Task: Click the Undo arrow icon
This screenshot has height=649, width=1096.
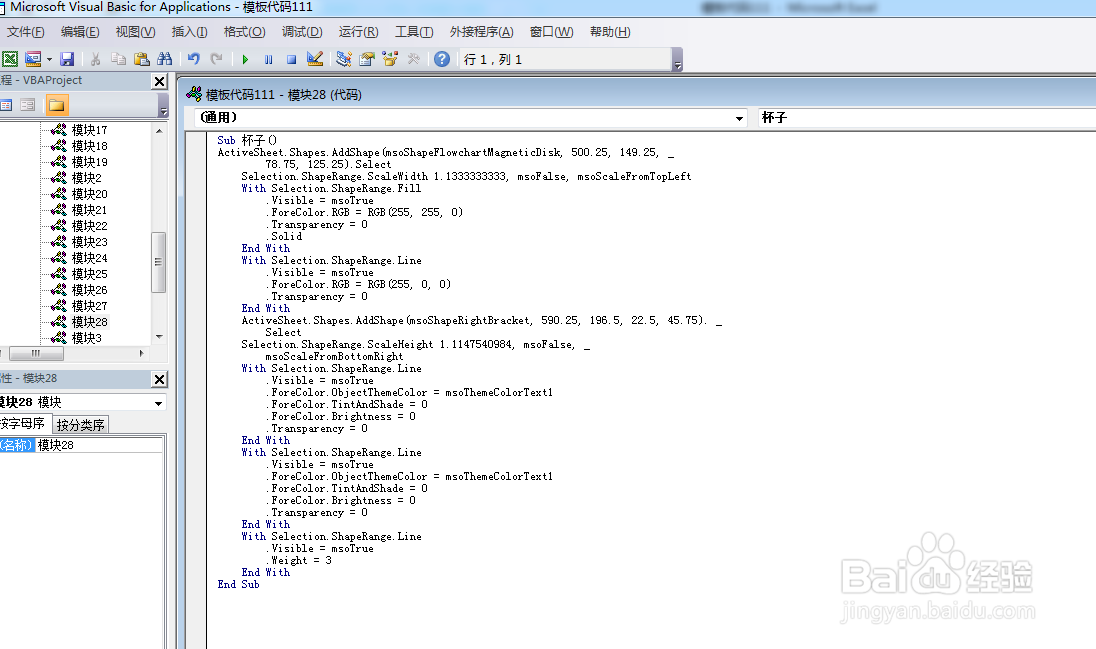Action: (194, 59)
